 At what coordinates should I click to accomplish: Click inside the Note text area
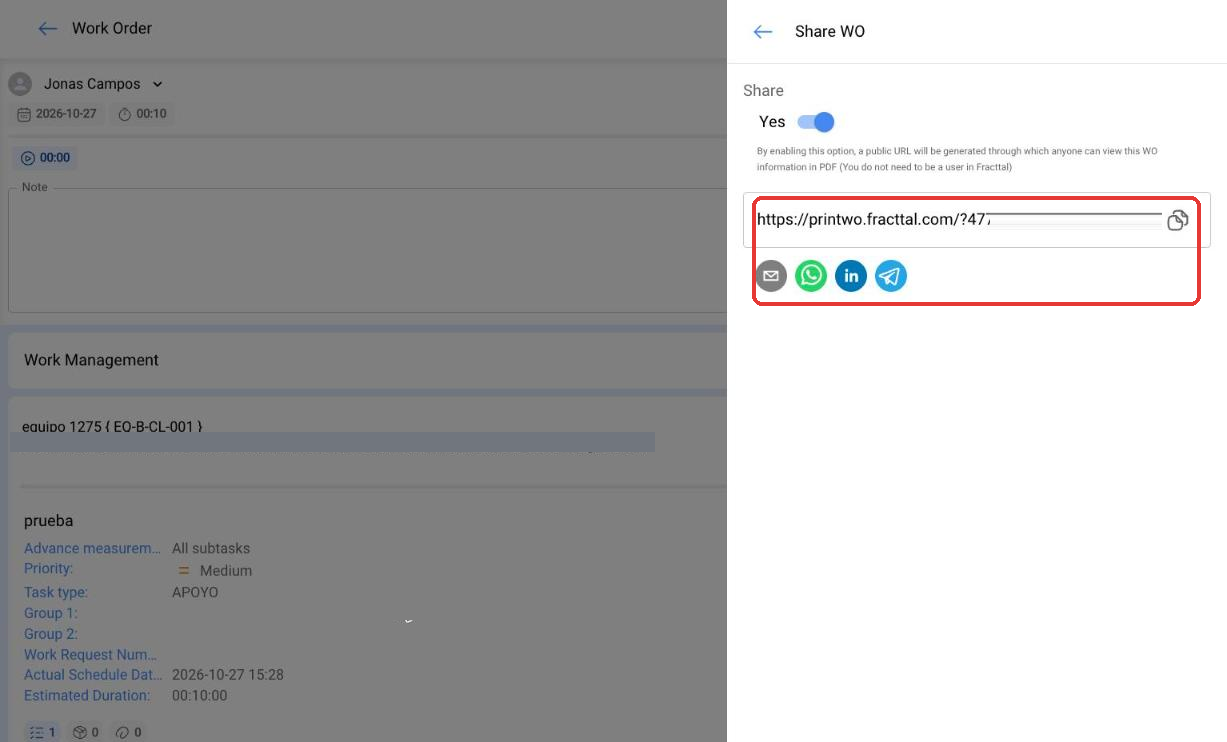[367, 250]
